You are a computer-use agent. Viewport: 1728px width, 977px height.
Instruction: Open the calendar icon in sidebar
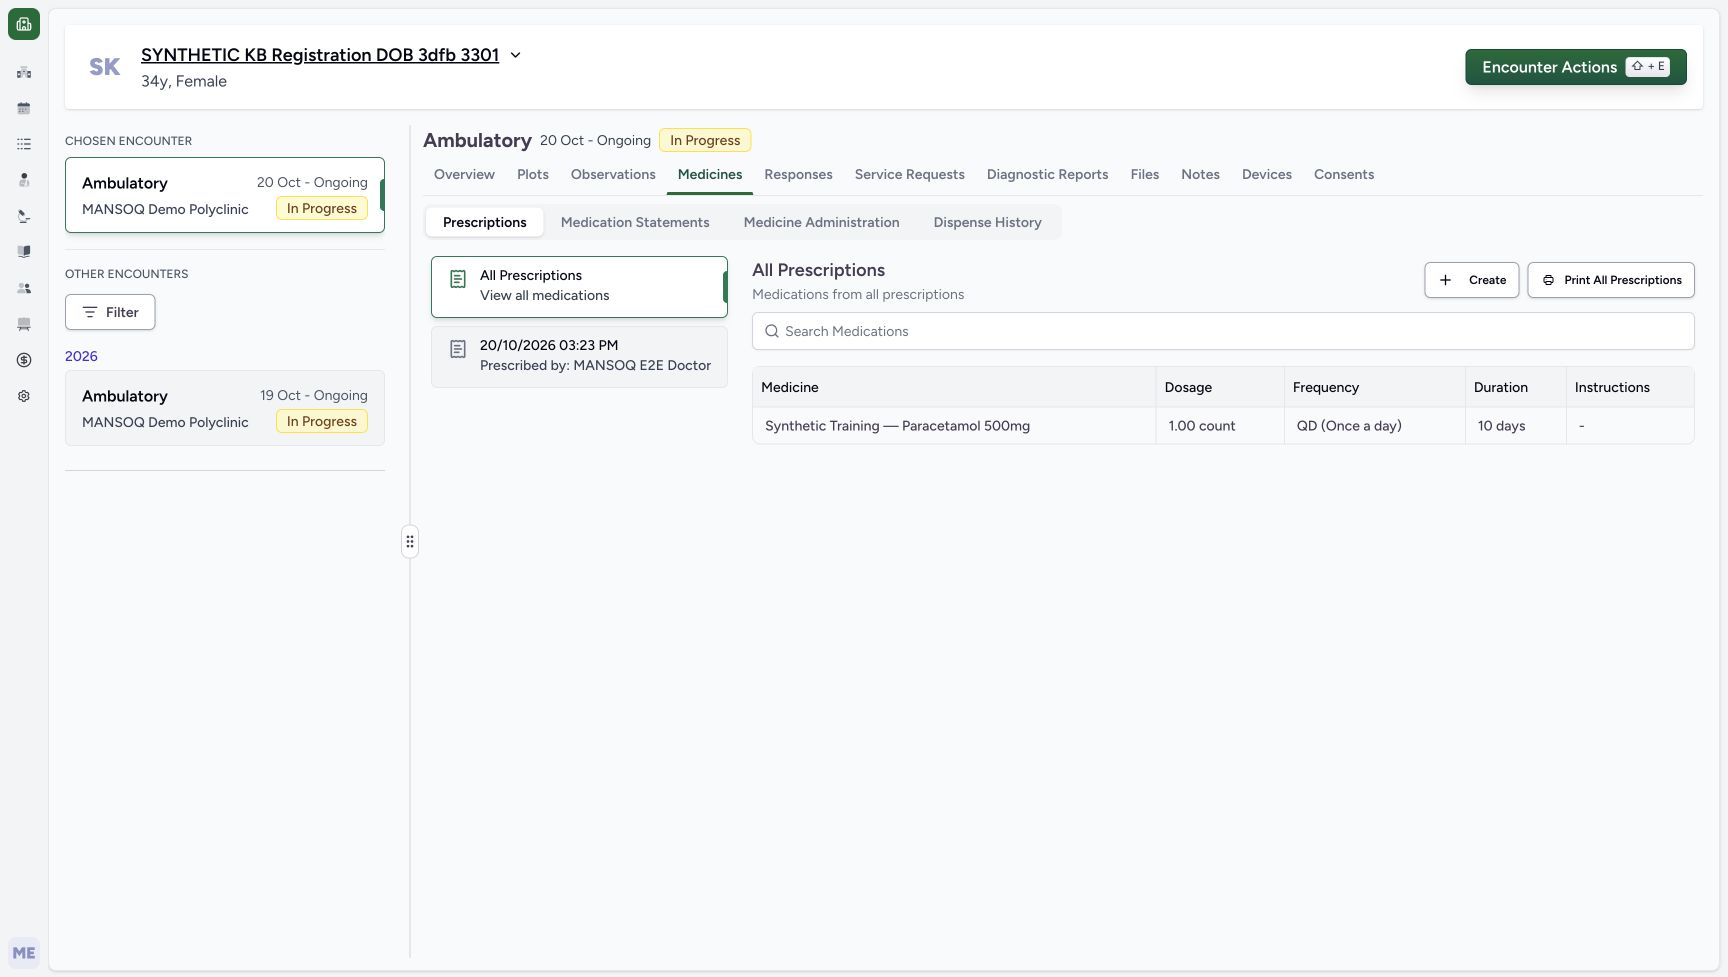[x=24, y=108]
